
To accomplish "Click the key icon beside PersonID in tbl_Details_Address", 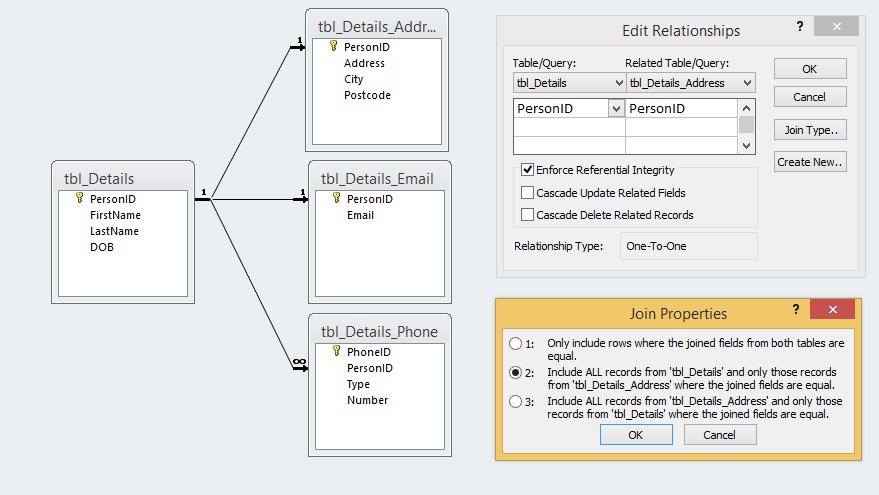I will click(x=334, y=46).
